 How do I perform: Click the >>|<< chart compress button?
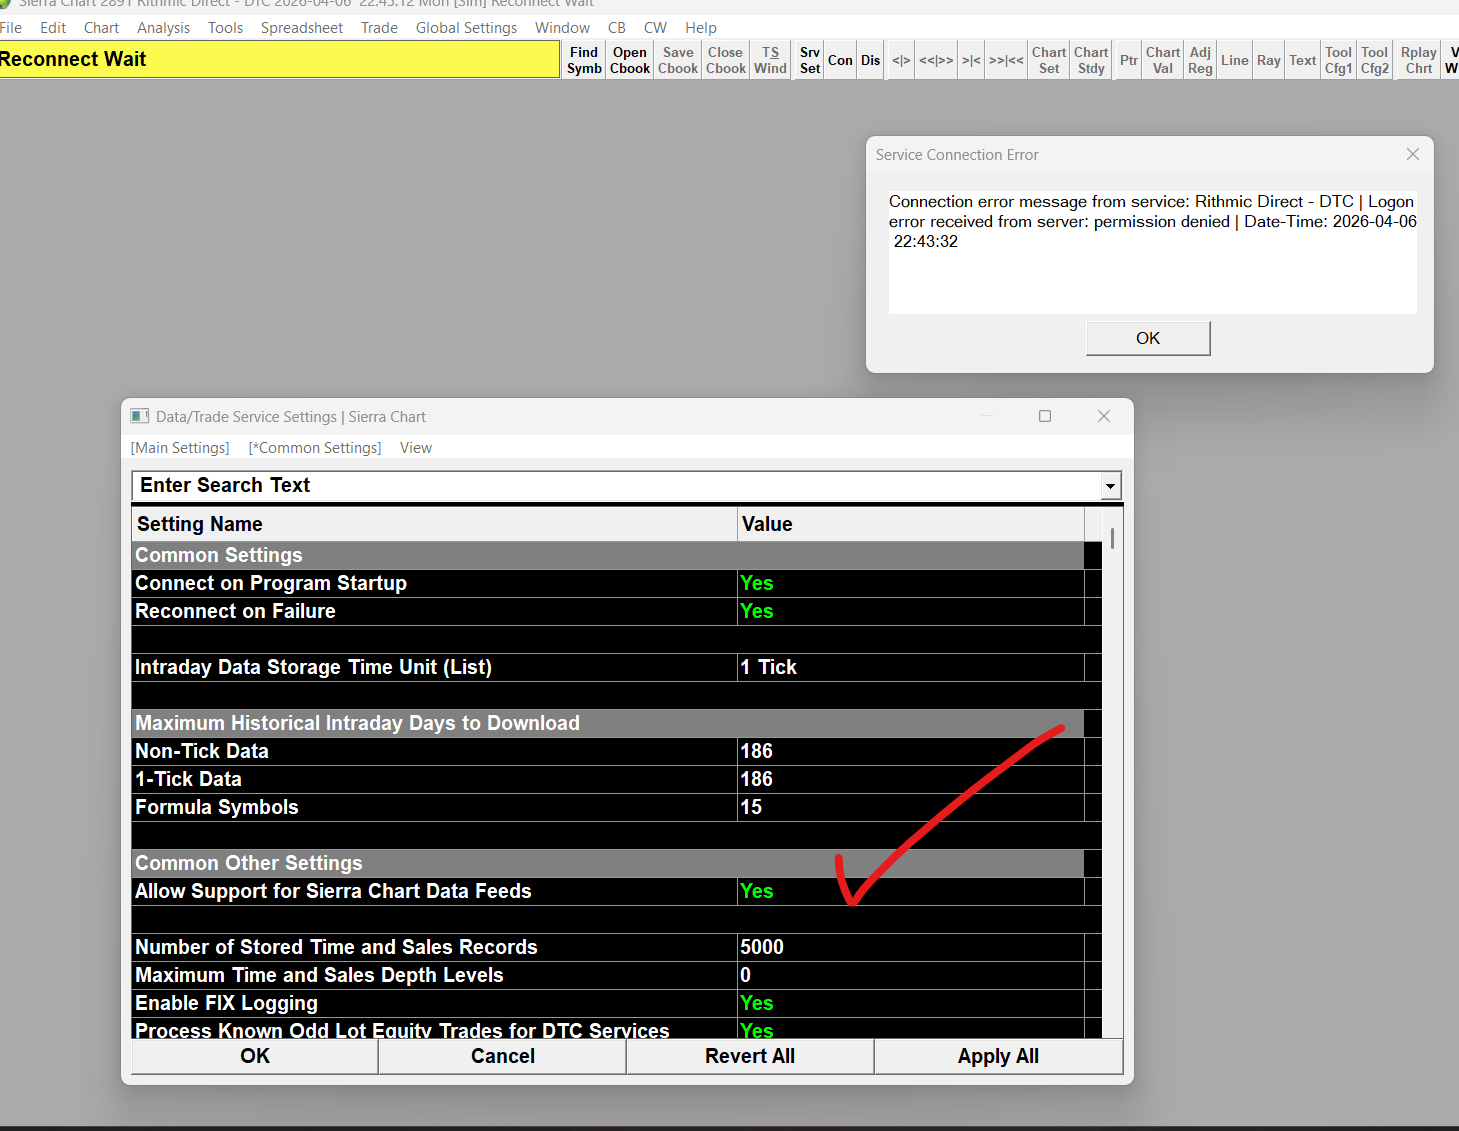[1006, 60]
